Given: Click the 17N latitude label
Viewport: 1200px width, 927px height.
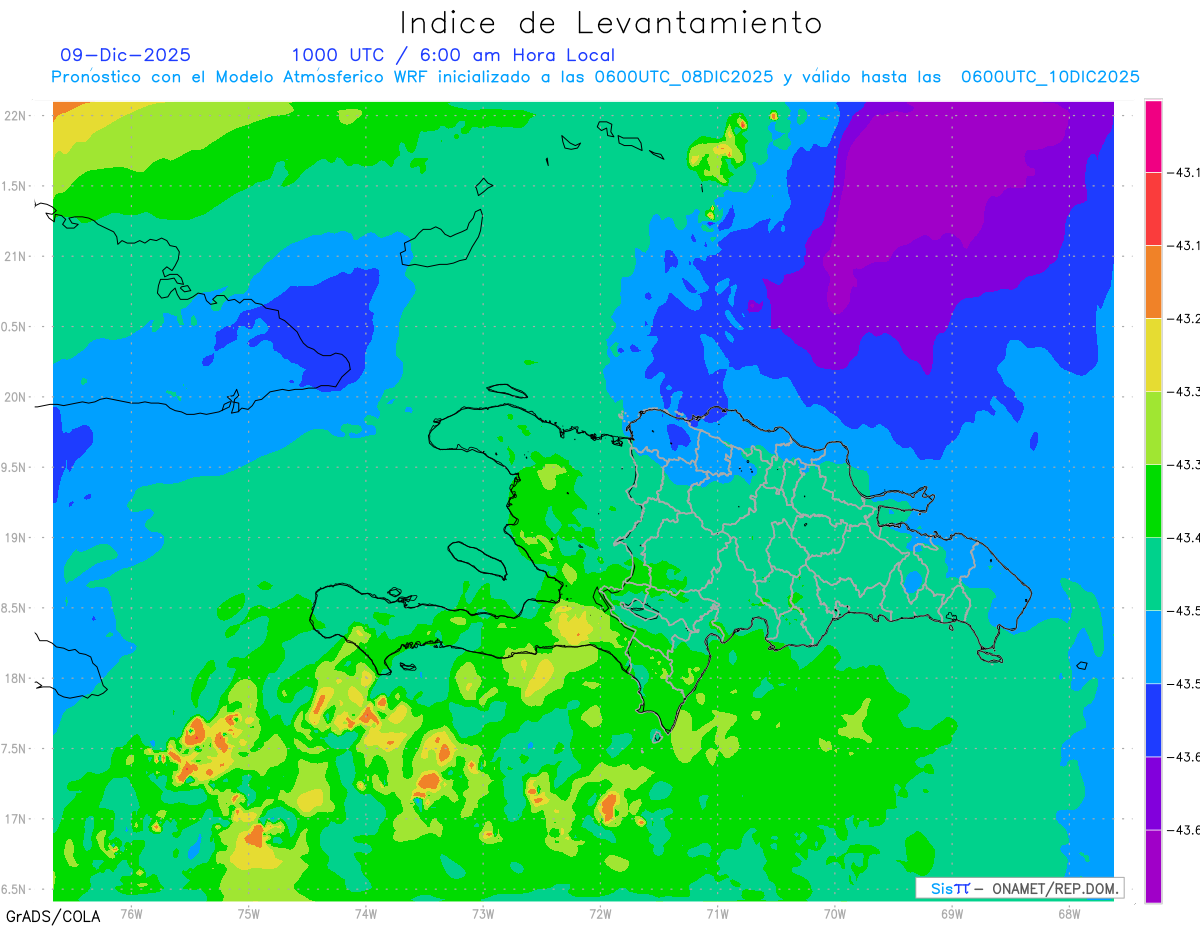Looking at the screenshot, I should pos(17,820).
